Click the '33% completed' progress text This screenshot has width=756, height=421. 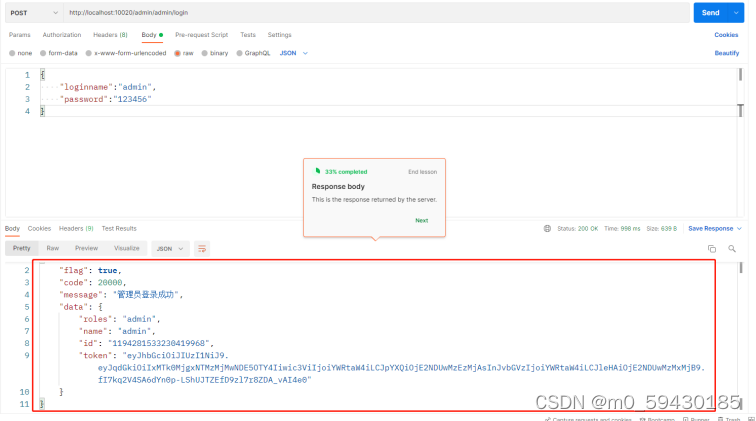pyautogui.click(x=346, y=172)
